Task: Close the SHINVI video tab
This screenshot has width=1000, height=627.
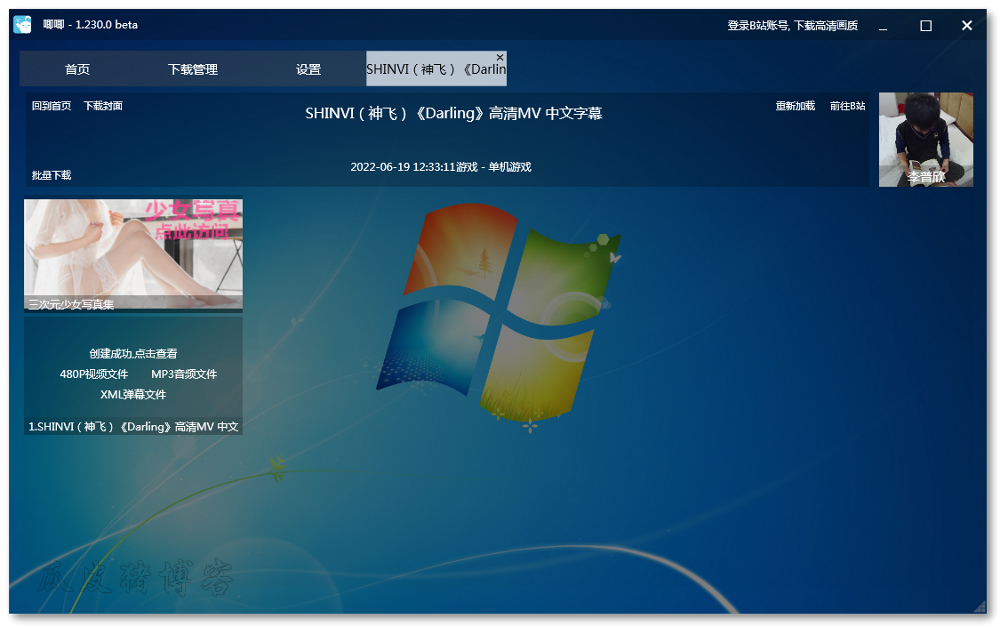Action: 500,57
